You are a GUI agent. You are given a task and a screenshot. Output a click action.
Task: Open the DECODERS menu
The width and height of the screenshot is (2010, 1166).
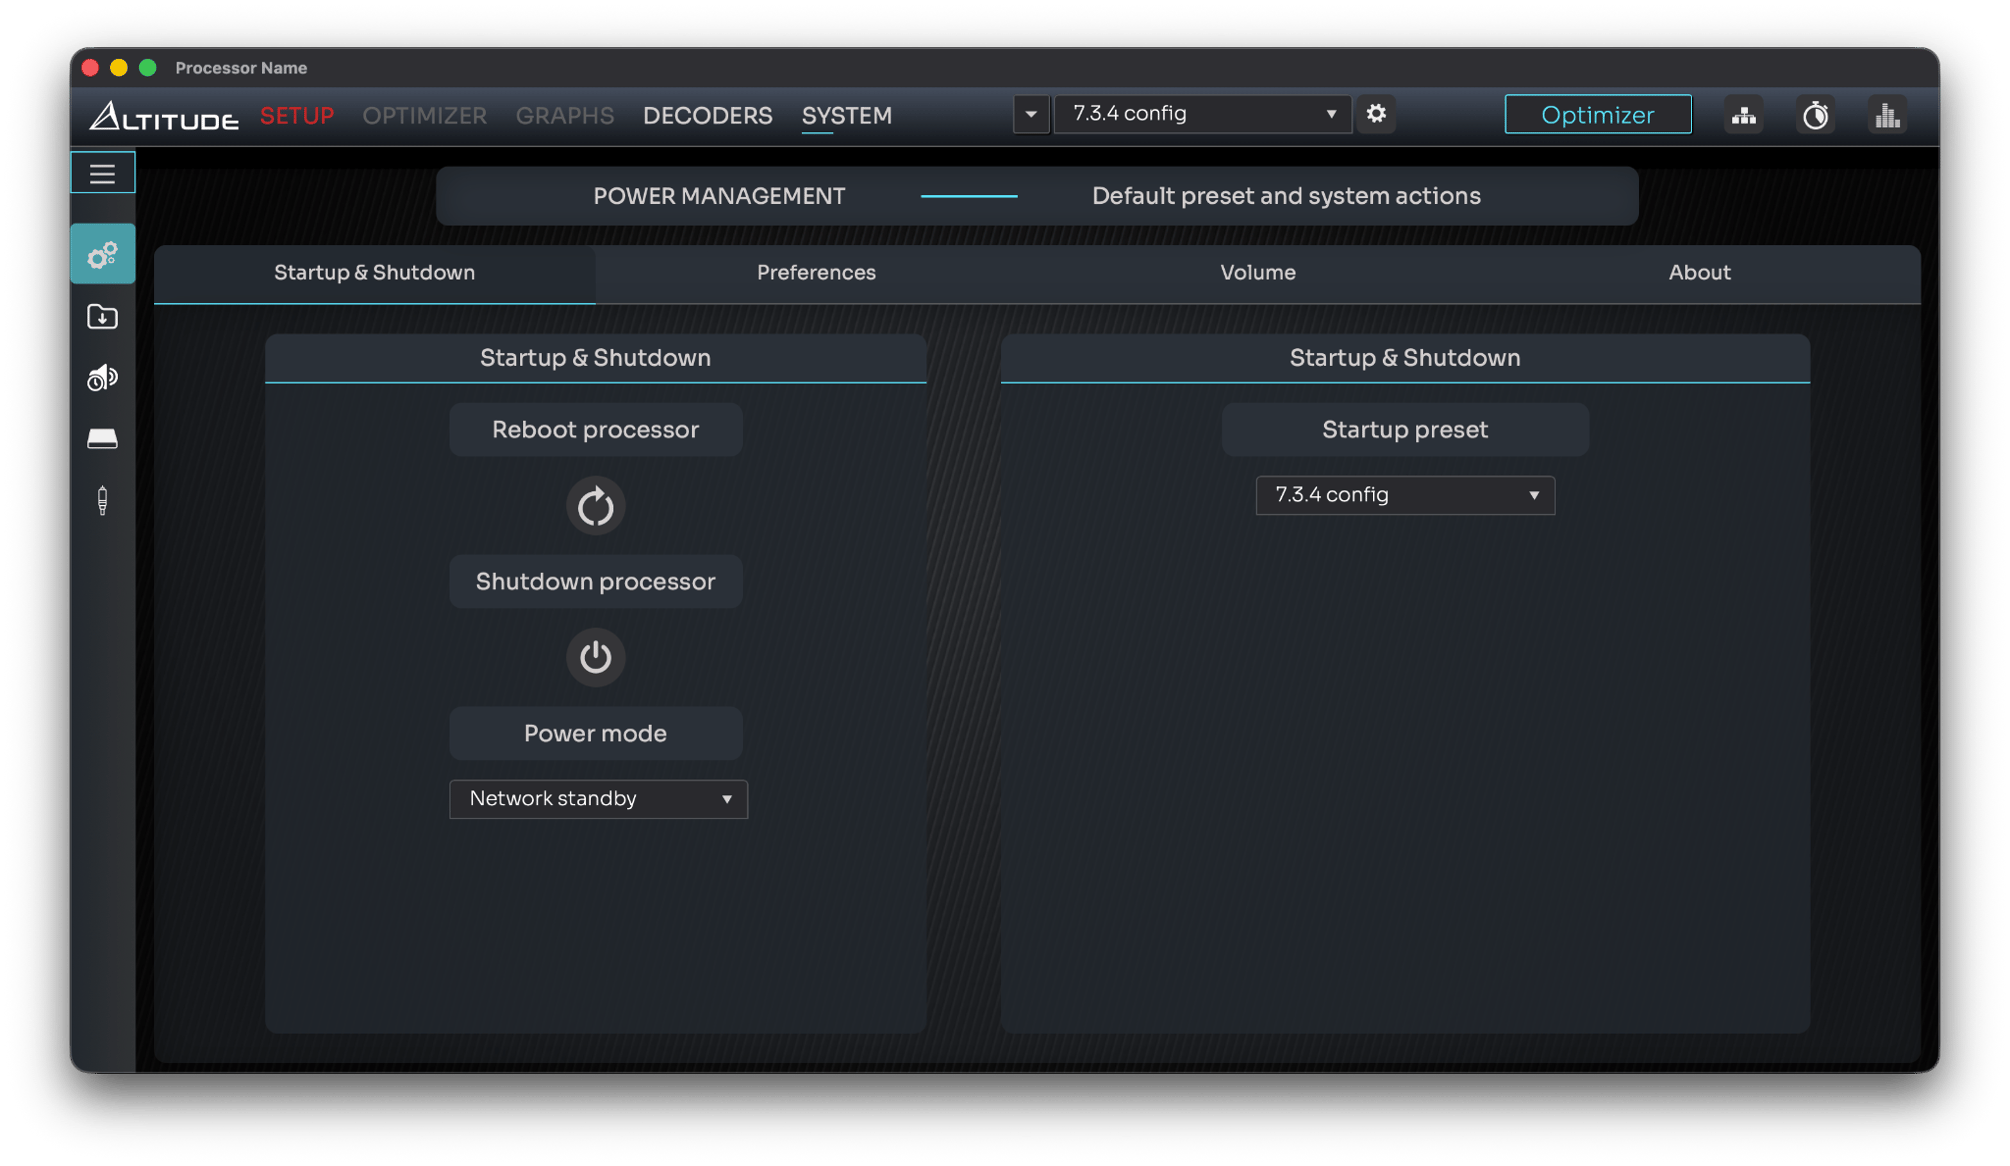coord(707,116)
